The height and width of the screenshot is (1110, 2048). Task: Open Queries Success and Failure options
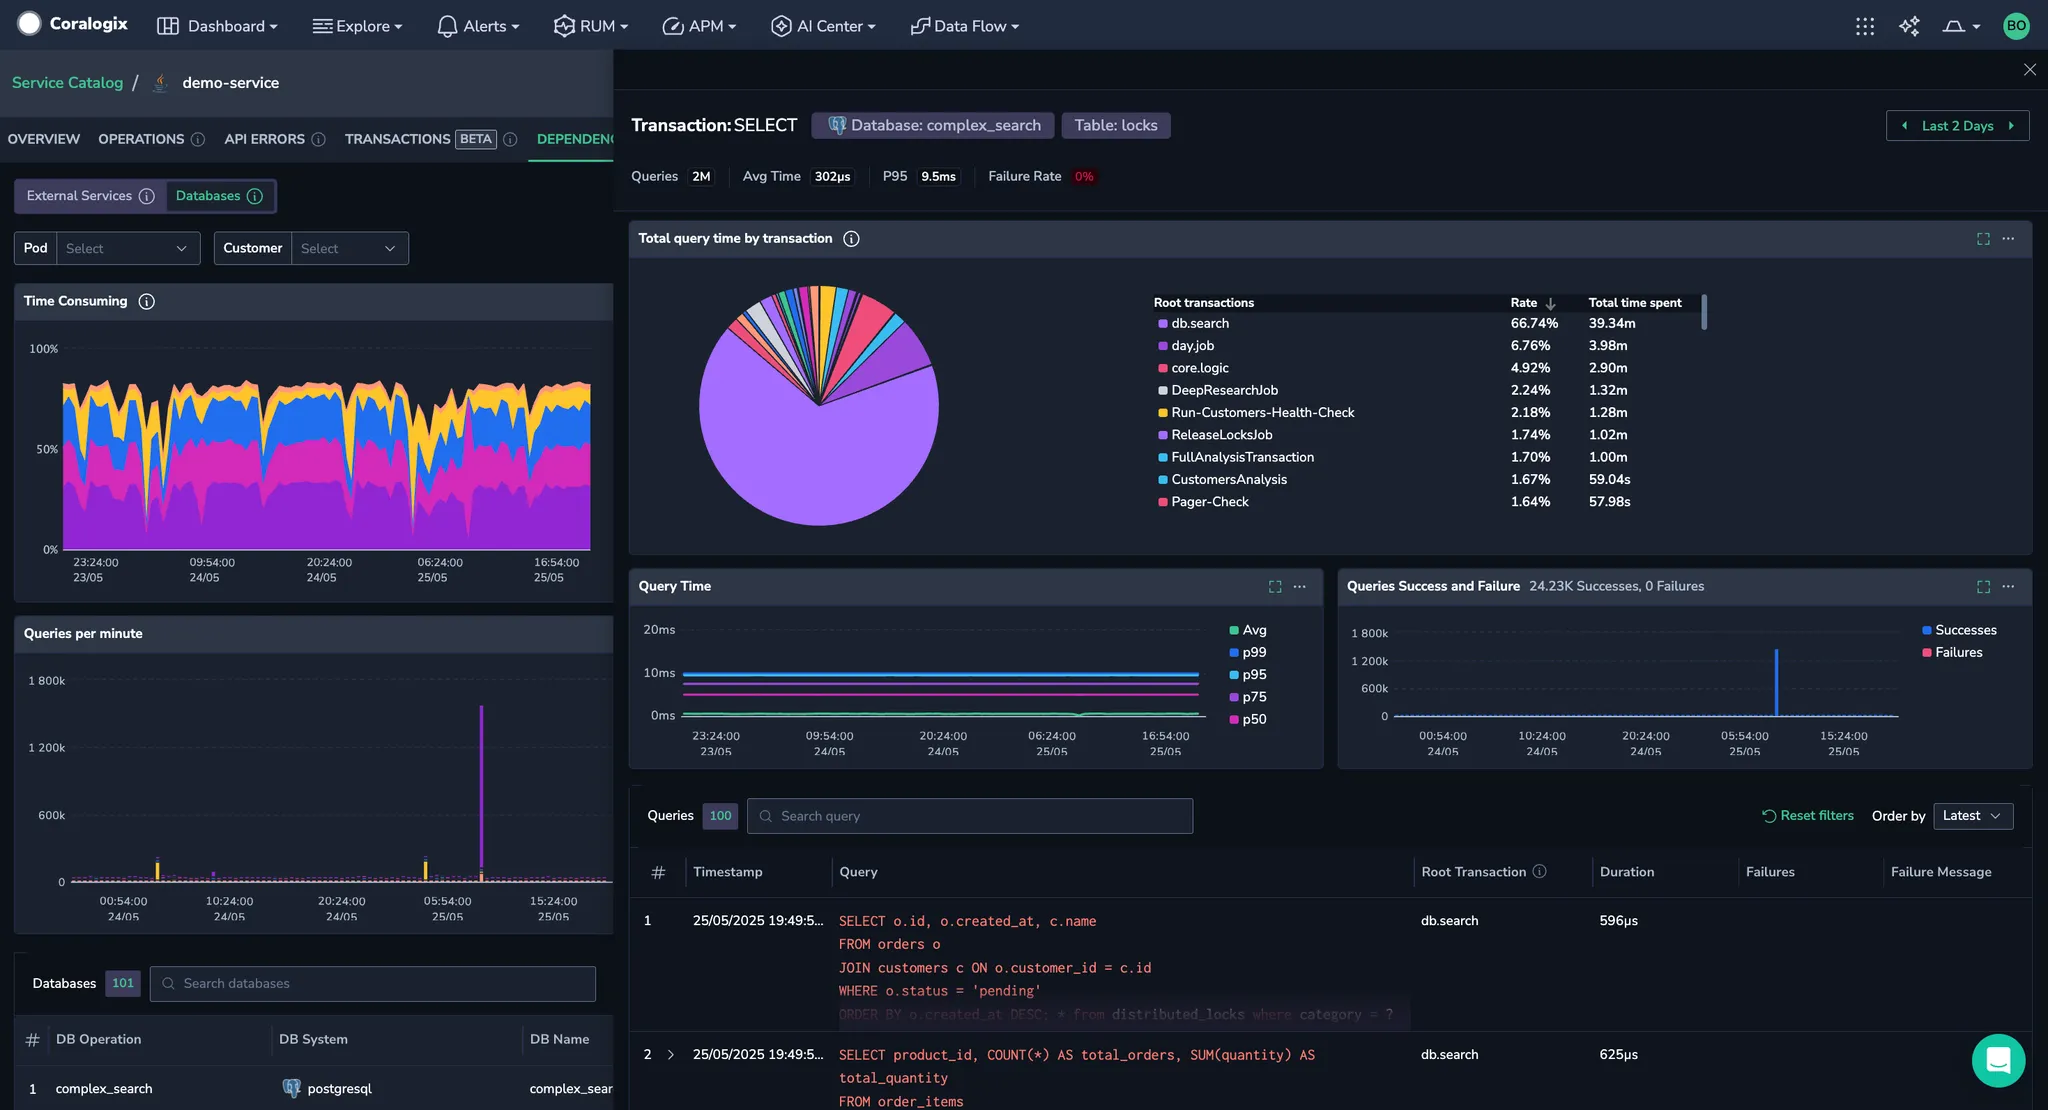pyautogui.click(x=2008, y=587)
